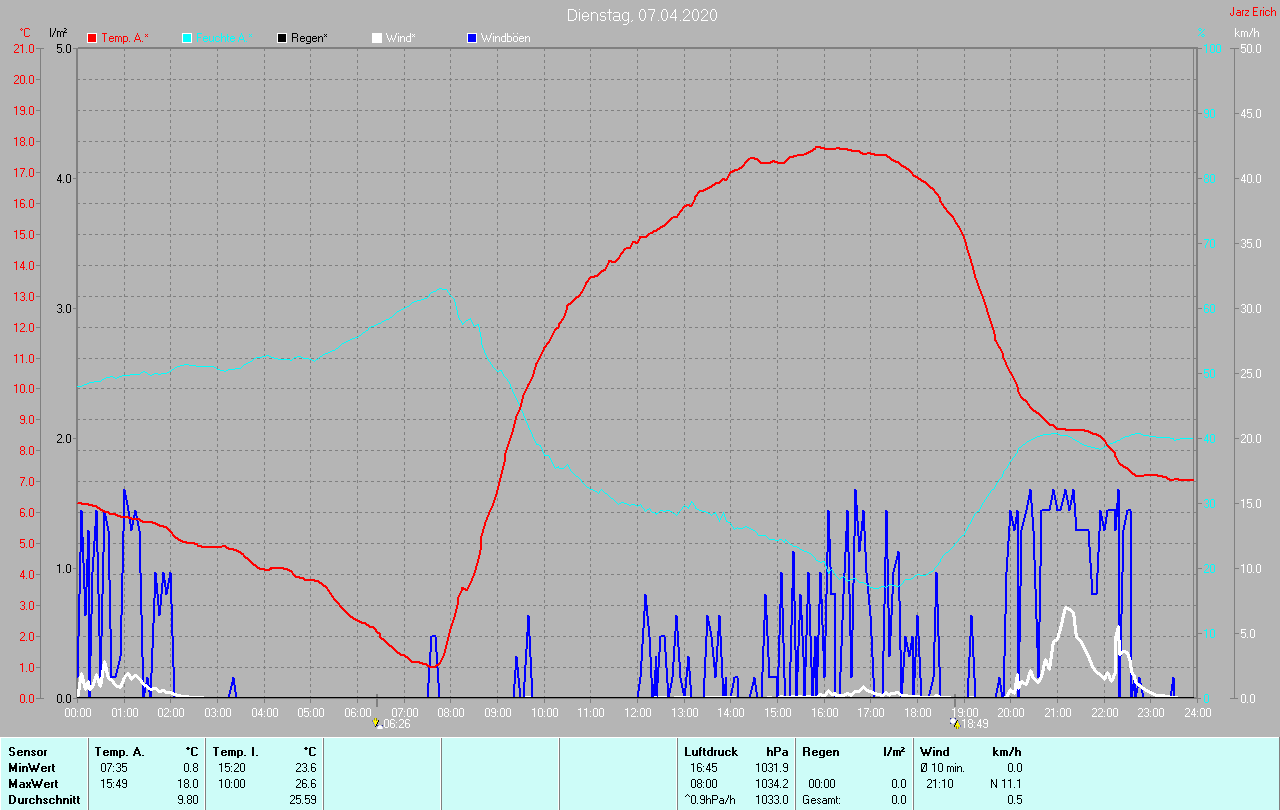Click the date title Dienstag, 07.04.2020
1280x810 pixels.
tap(641, 15)
